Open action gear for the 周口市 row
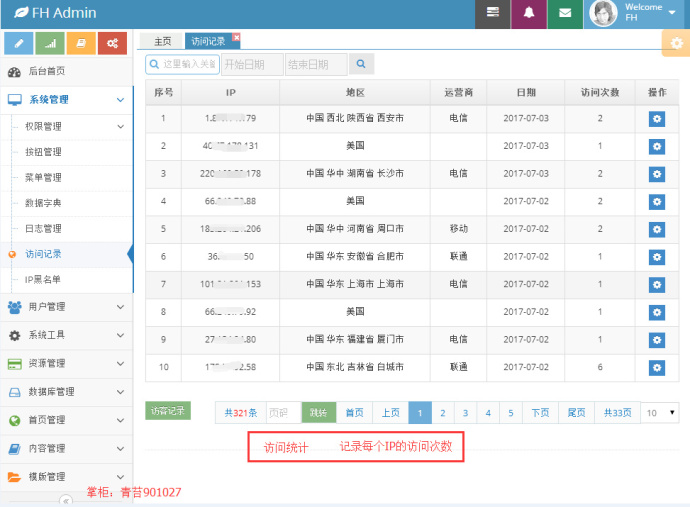Screen dimensions: 690x507 click(657, 229)
